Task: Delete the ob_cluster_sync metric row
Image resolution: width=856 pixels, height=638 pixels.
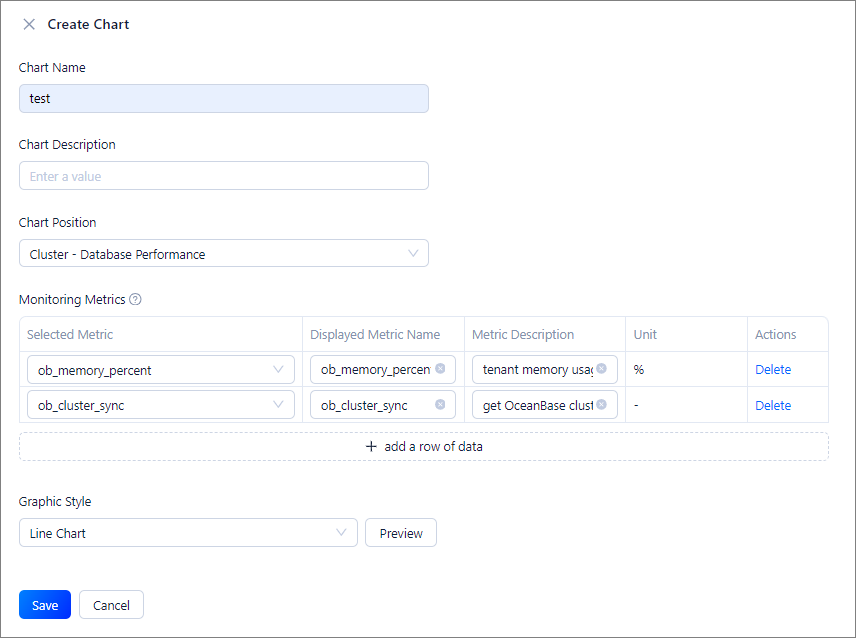Action: 773,405
